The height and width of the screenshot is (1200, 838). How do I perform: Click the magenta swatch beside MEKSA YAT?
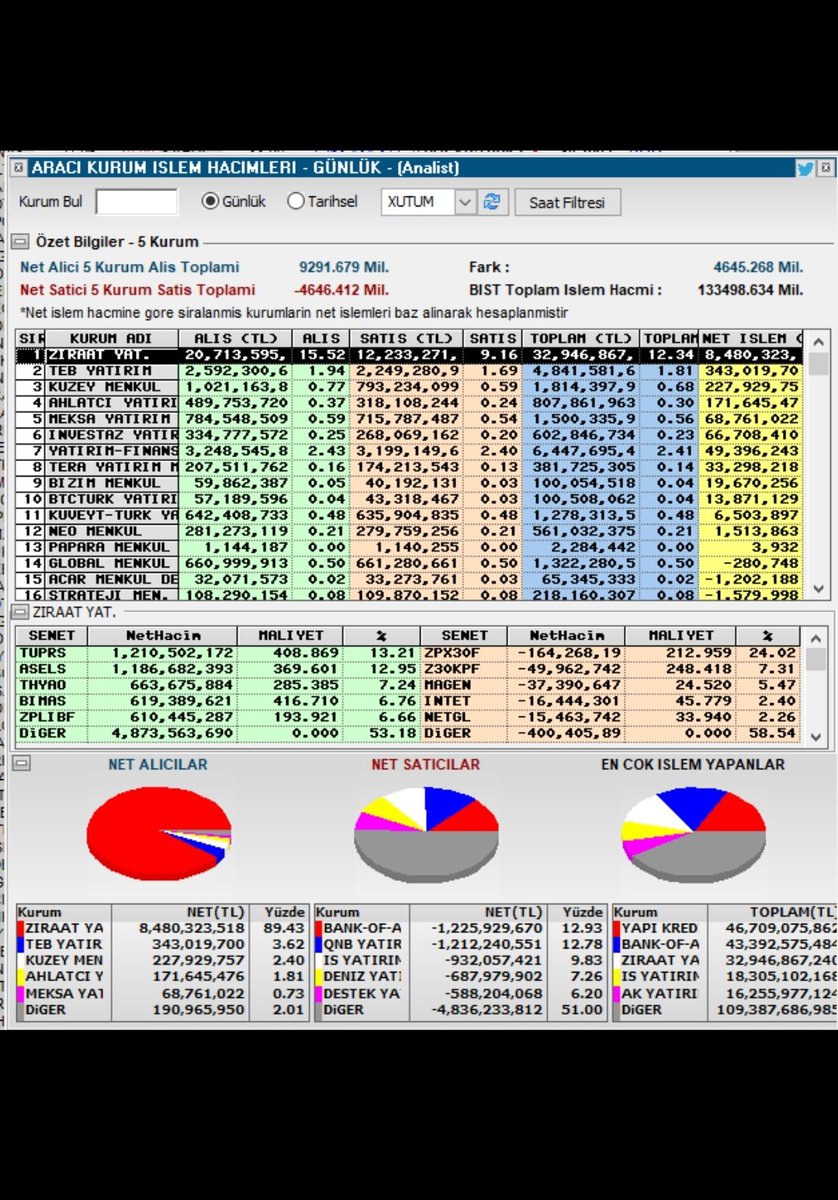(x=21, y=992)
